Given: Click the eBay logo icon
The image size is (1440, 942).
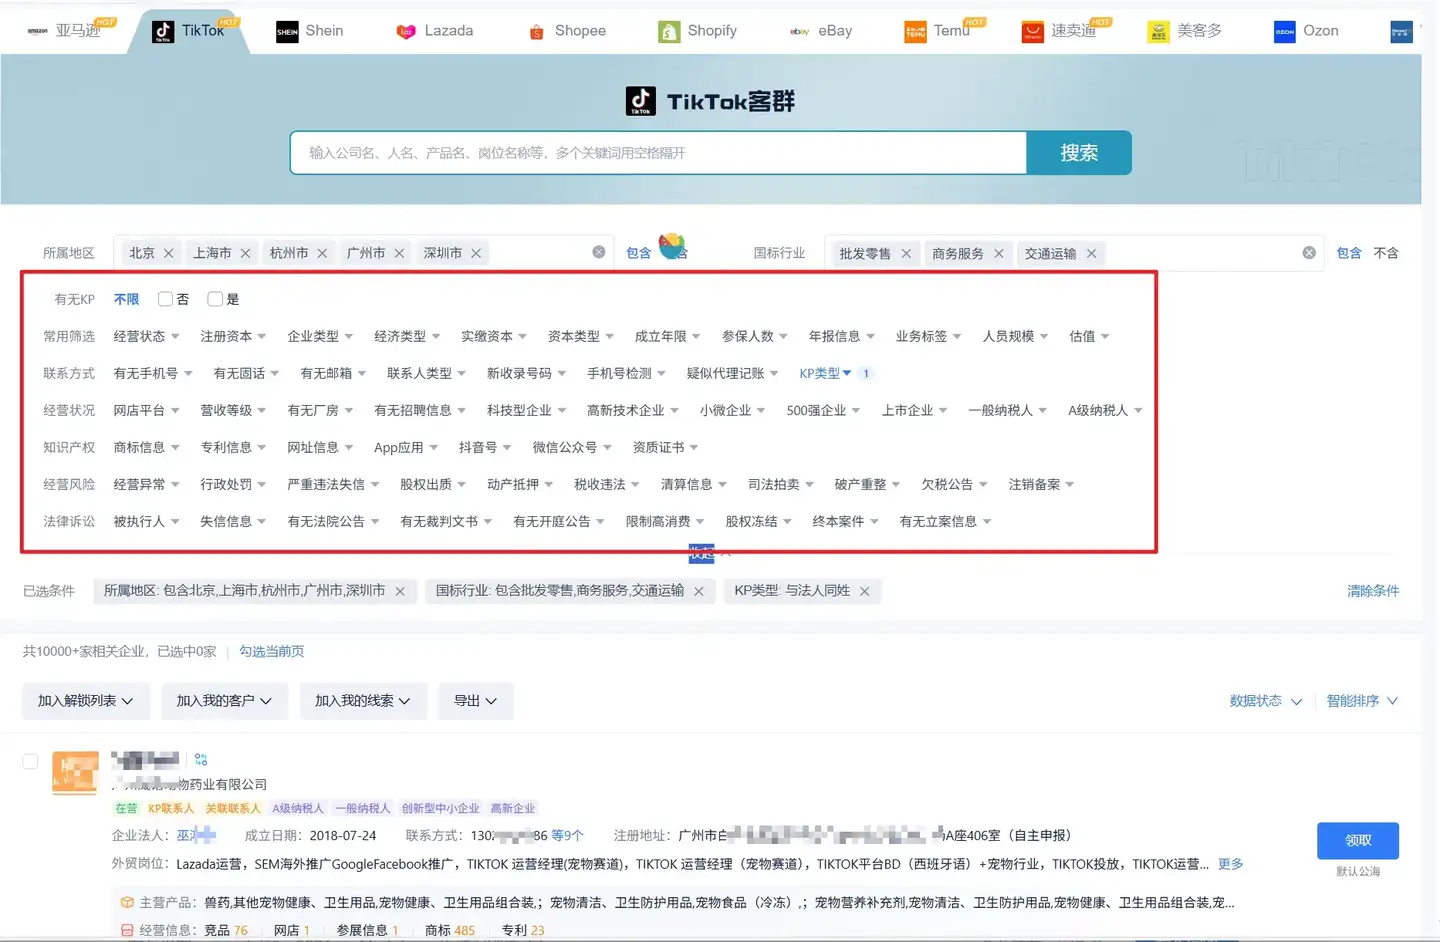Looking at the screenshot, I should 799,31.
